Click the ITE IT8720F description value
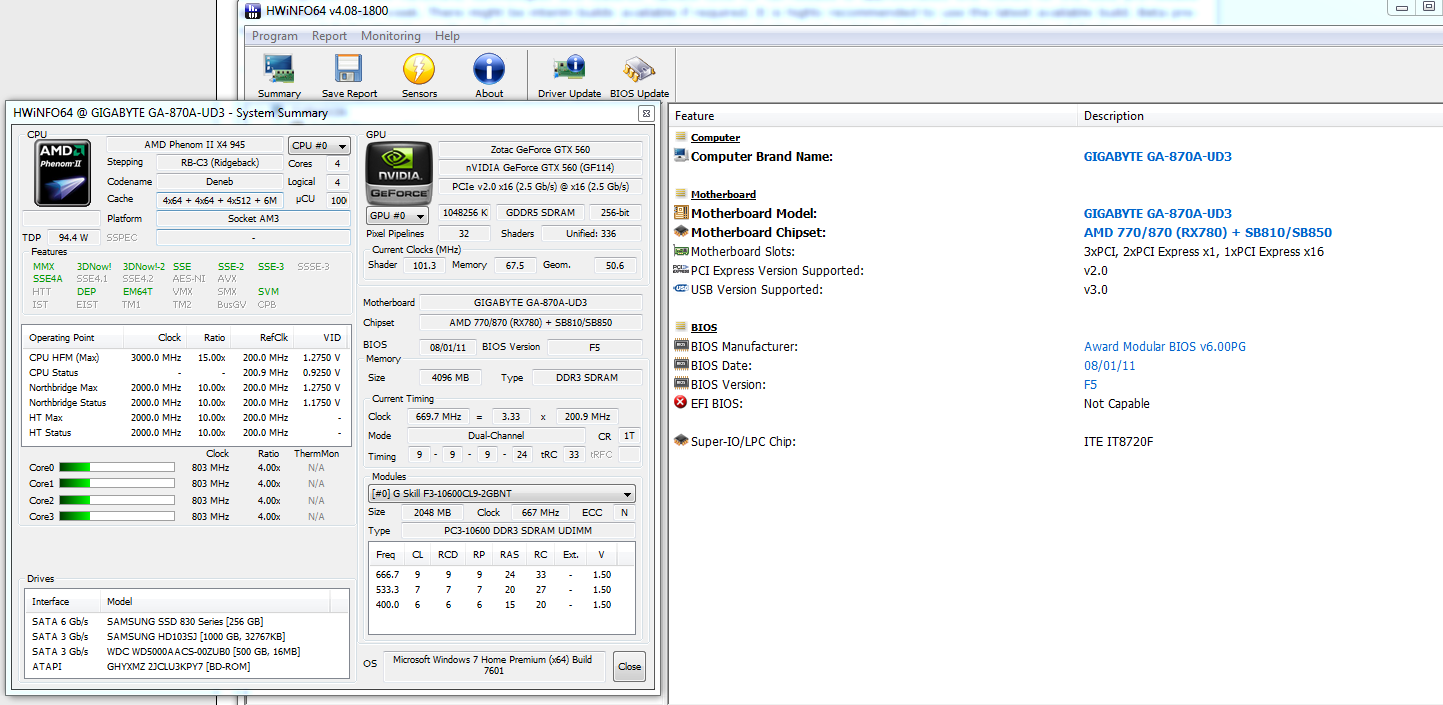The width and height of the screenshot is (1443, 705). click(x=1118, y=442)
